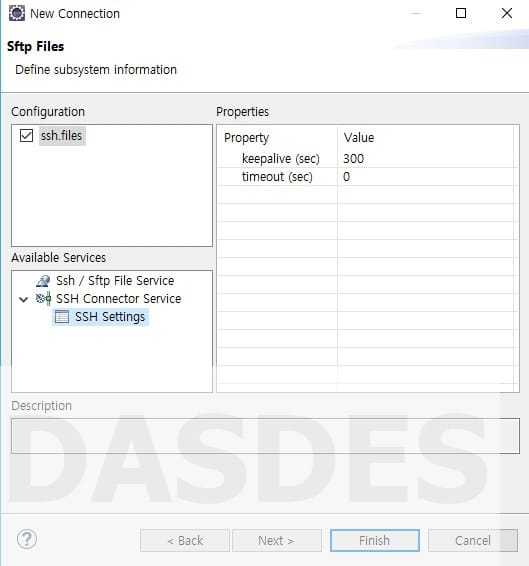Collapse the SSH Connector Service node
Image resolution: width=529 pixels, height=566 pixels.
[x=23, y=299]
